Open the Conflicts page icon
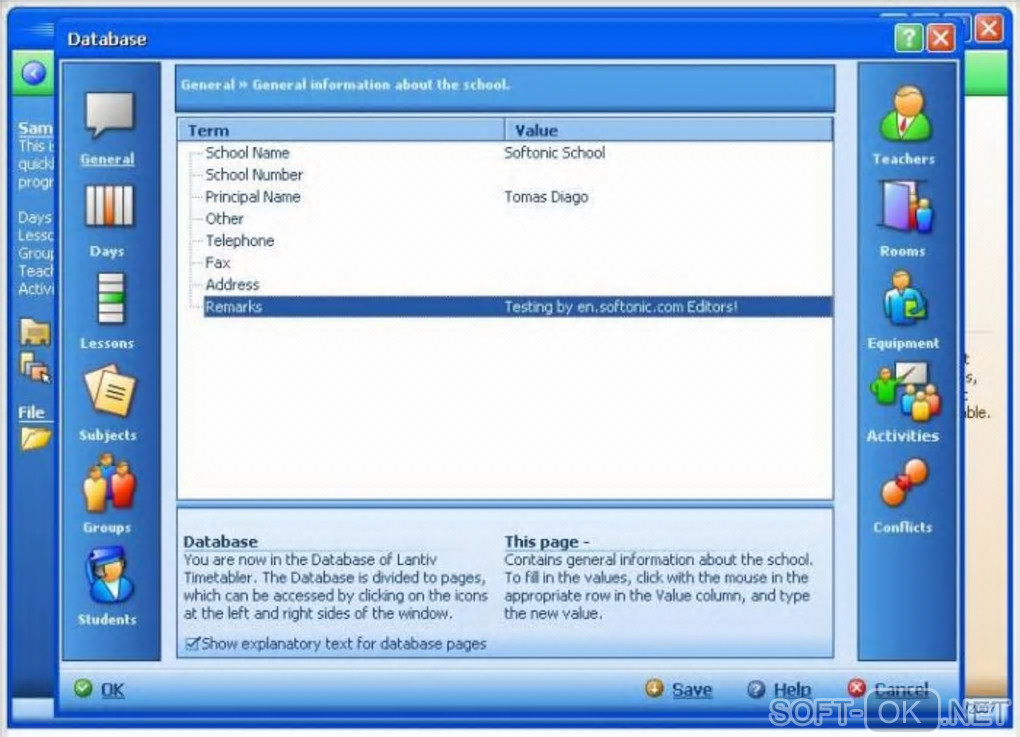Image resolution: width=1020 pixels, height=737 pixels. click(x=905, y=482)
